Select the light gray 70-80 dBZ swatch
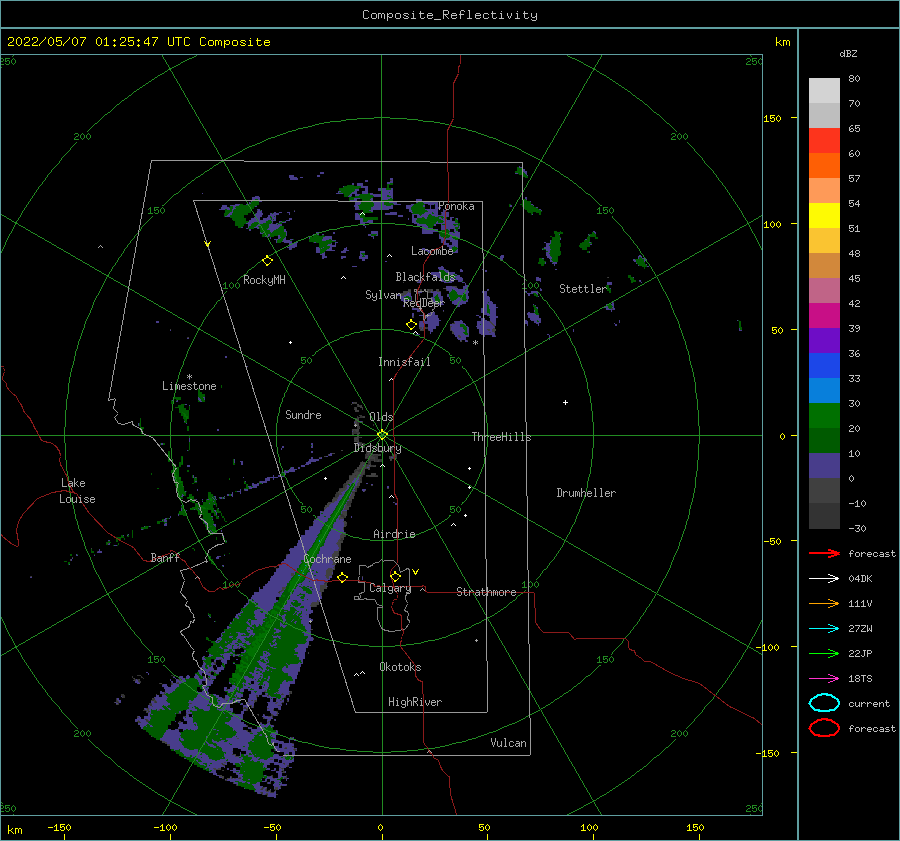900x841 pixels. [824, 91]
